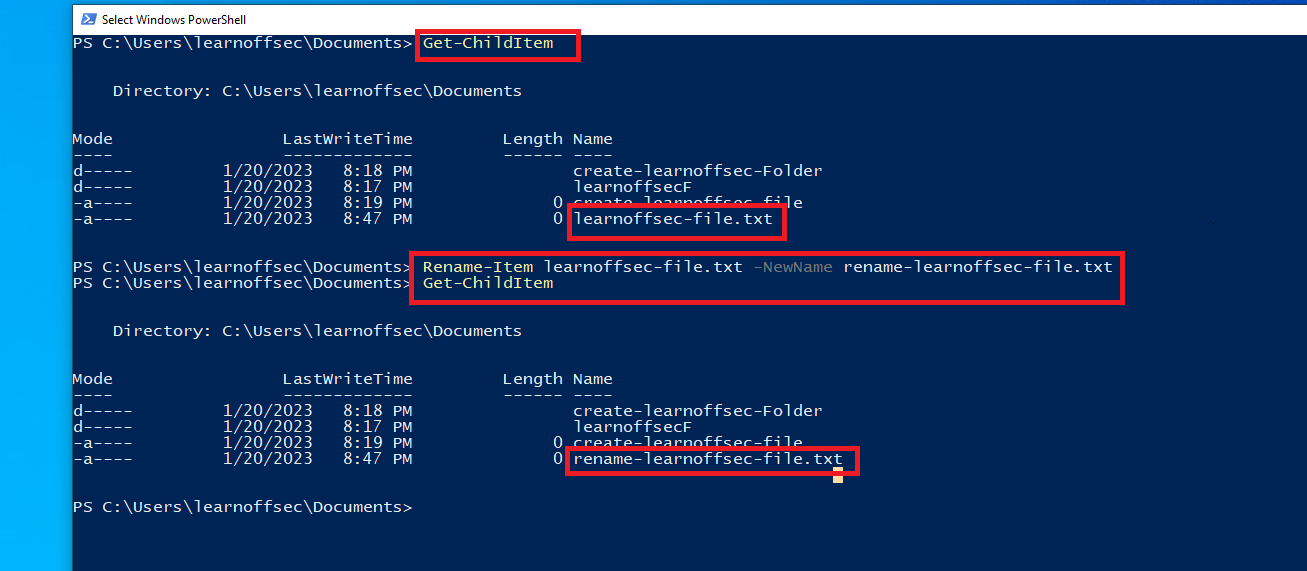1307x571 pixels.
Task: Click the blinking cursor block below the renamed file
Action: point(837,478)
